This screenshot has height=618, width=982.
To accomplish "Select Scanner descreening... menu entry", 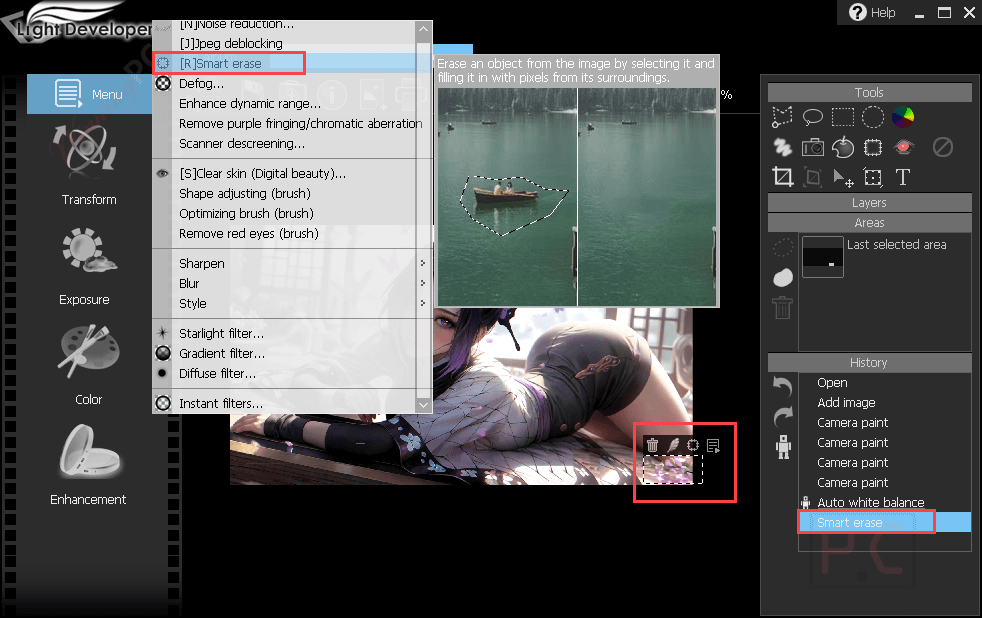I will (284, 143).
